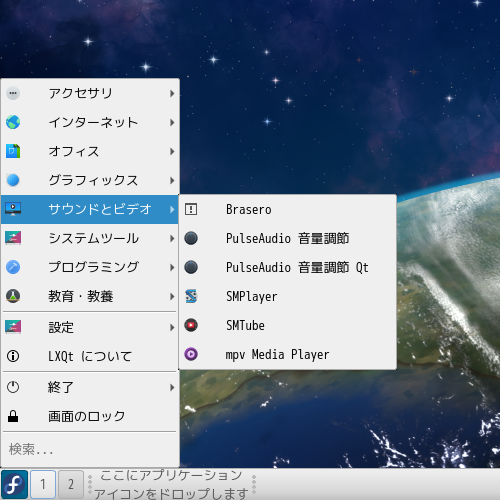Launch mpv Media Player entry

(288, 354)
